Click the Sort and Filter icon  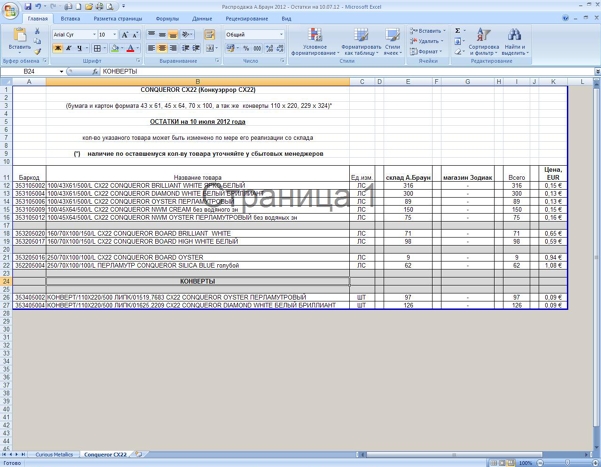point(483,41)
